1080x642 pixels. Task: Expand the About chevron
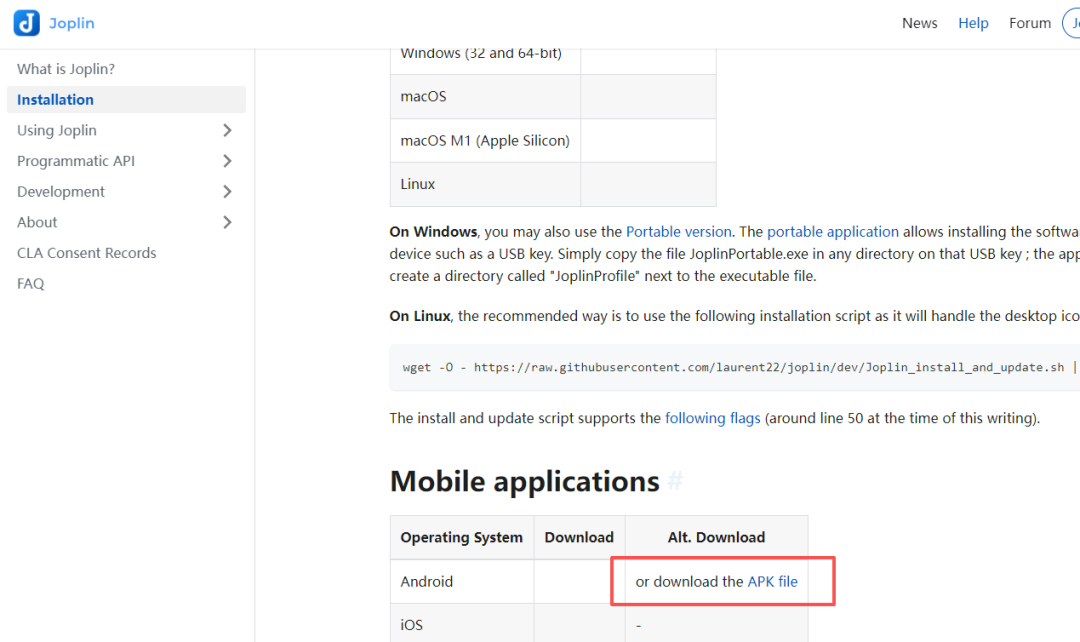(227, 222)
